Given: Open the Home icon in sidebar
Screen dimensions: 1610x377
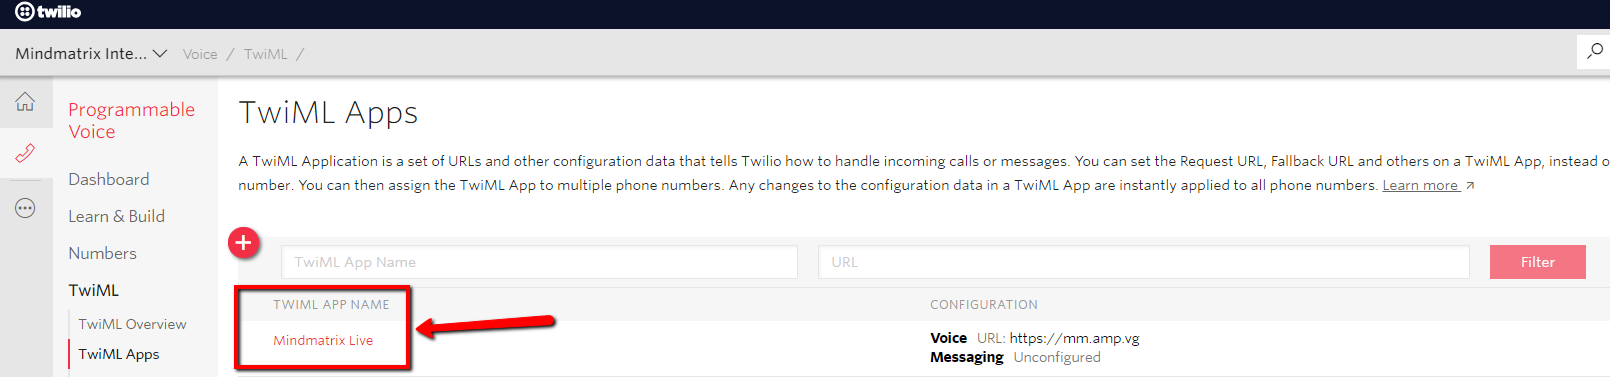Looking at the screenshot, I should click(25, 102).
